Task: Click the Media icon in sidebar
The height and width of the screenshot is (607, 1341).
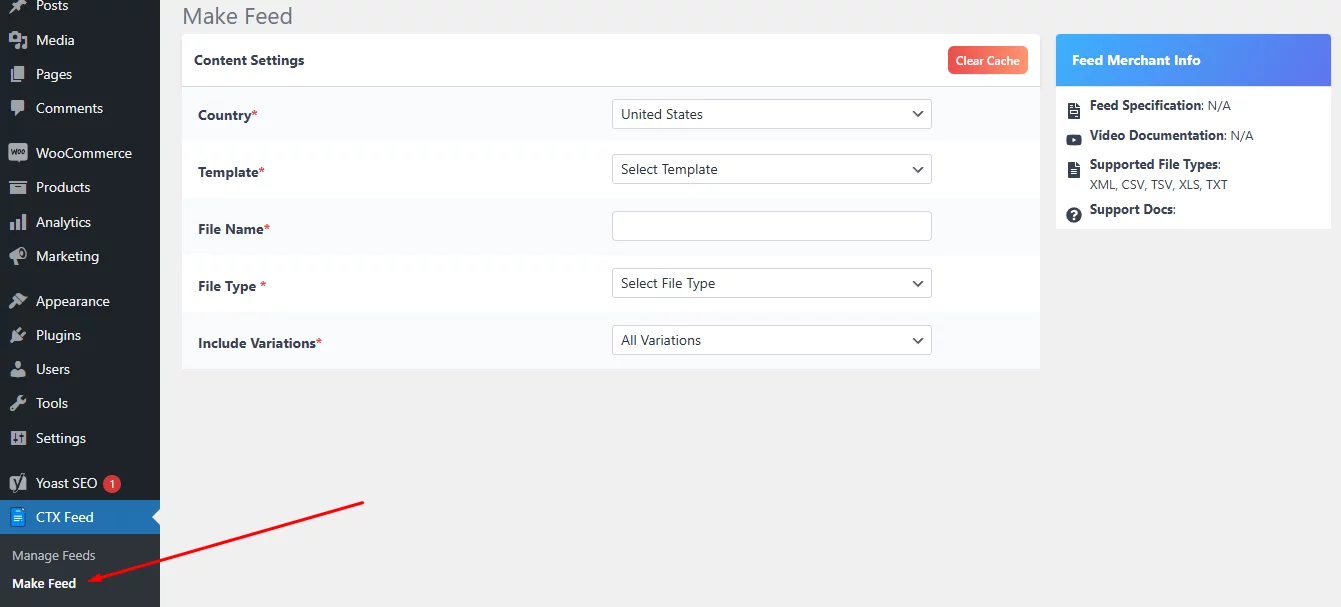Action: [18, 41]
